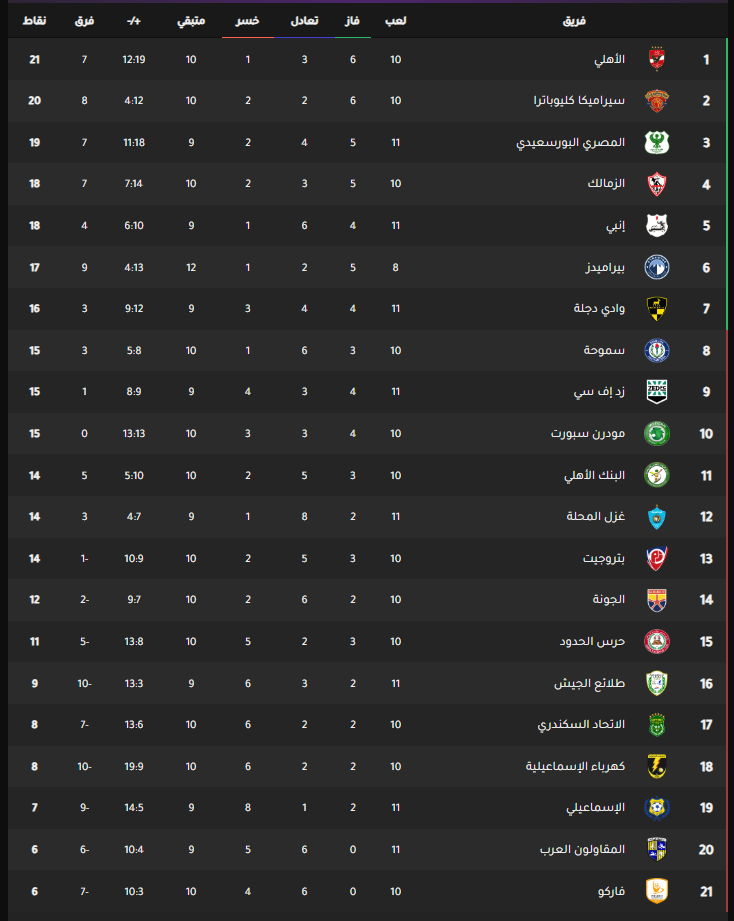Image resolution: width=734 pixels, height=921 pixels.
Task: Click the متبقي column header
Action: coord(190,21)
